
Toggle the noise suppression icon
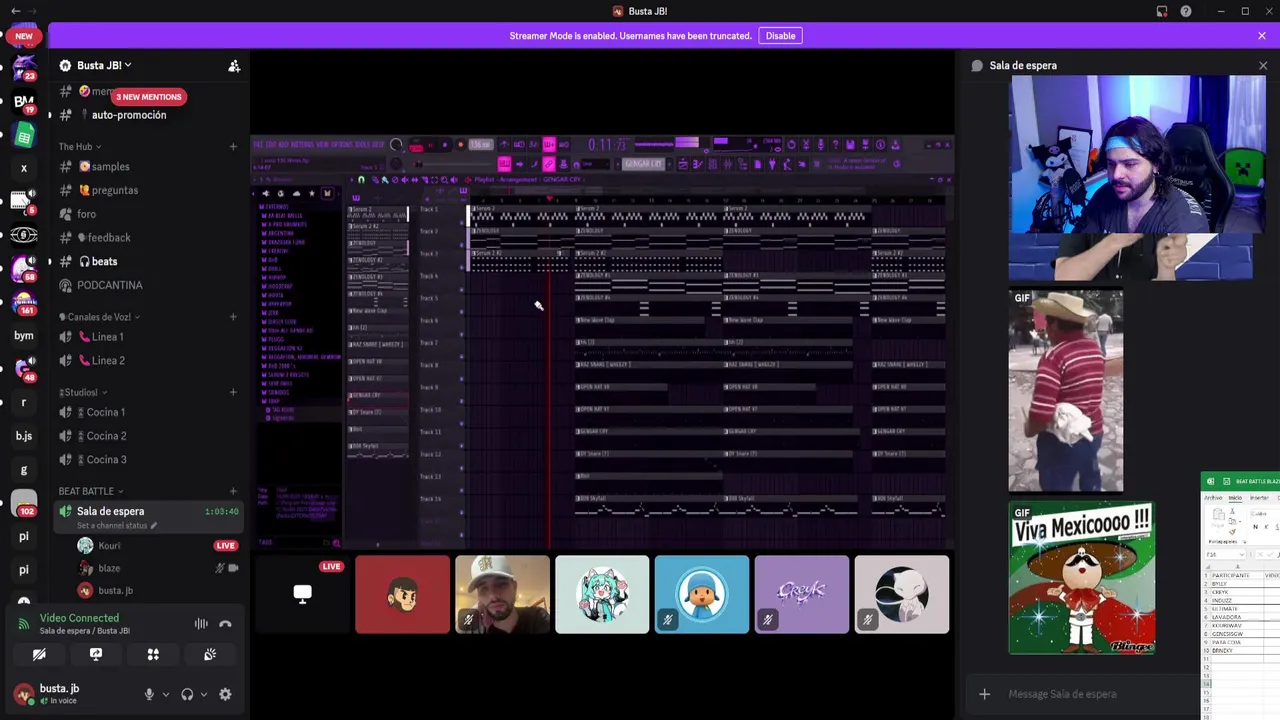(201, 624)
